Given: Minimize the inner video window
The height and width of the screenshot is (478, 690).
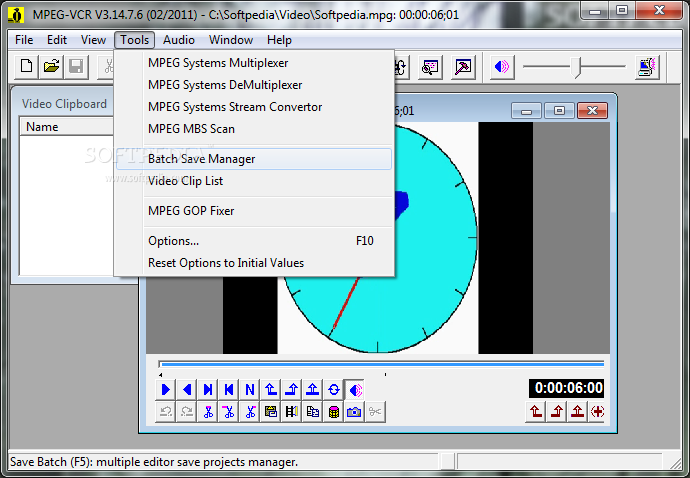Looking at the screenshot, I should tap(526, 111).
